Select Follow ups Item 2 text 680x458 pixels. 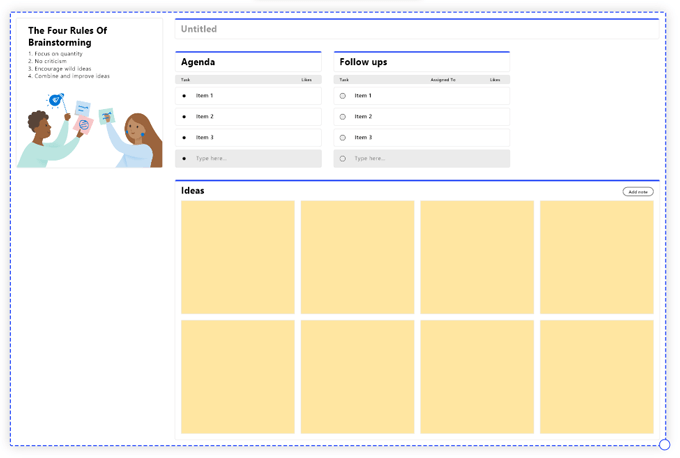(x=363, y=116)
